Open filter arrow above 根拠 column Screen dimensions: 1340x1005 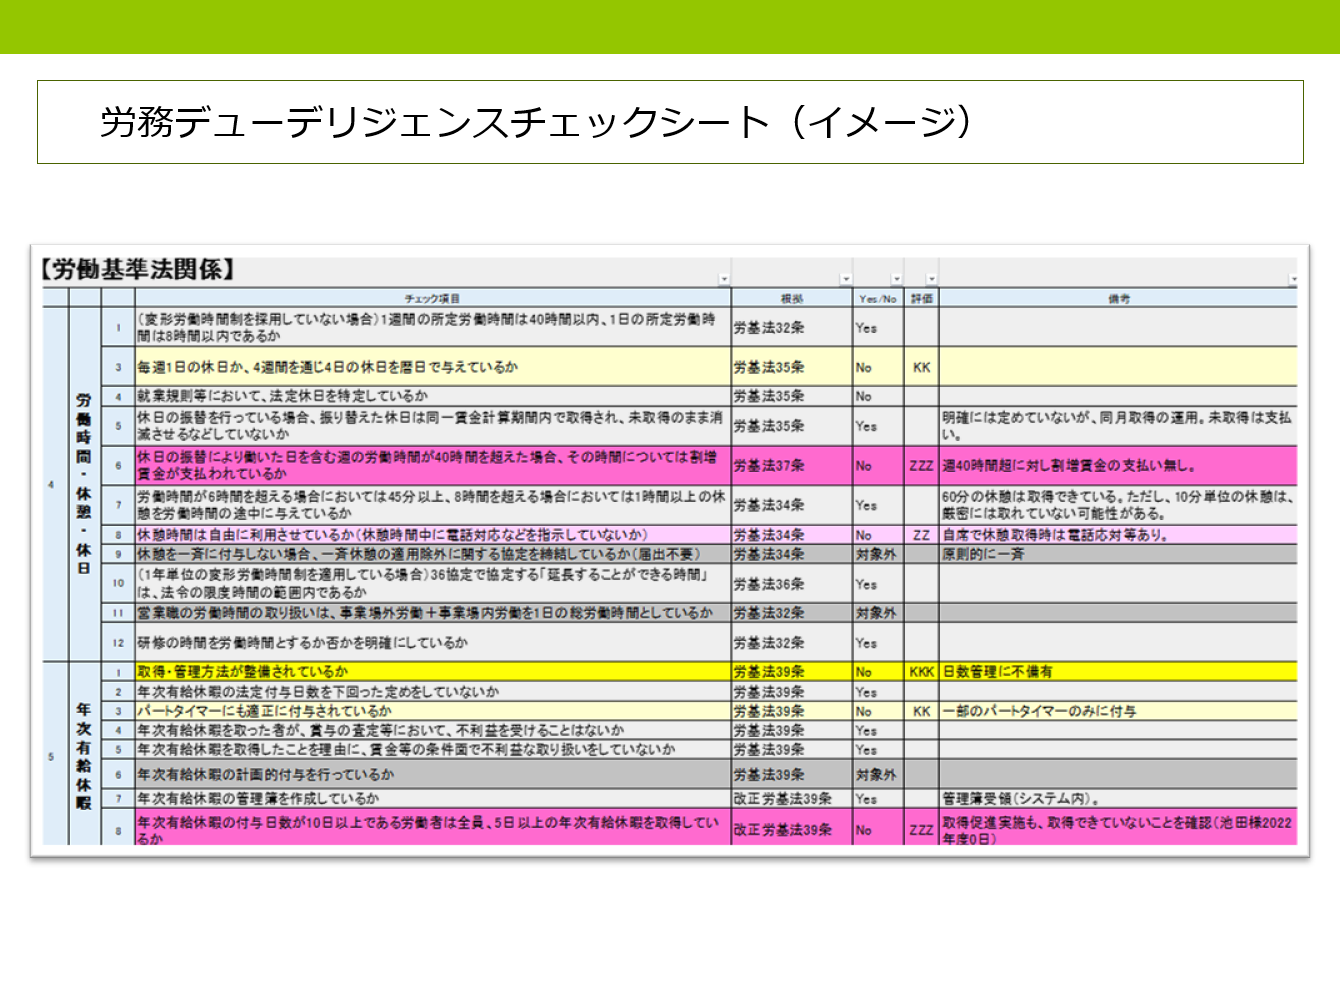(x=846, y=280)
